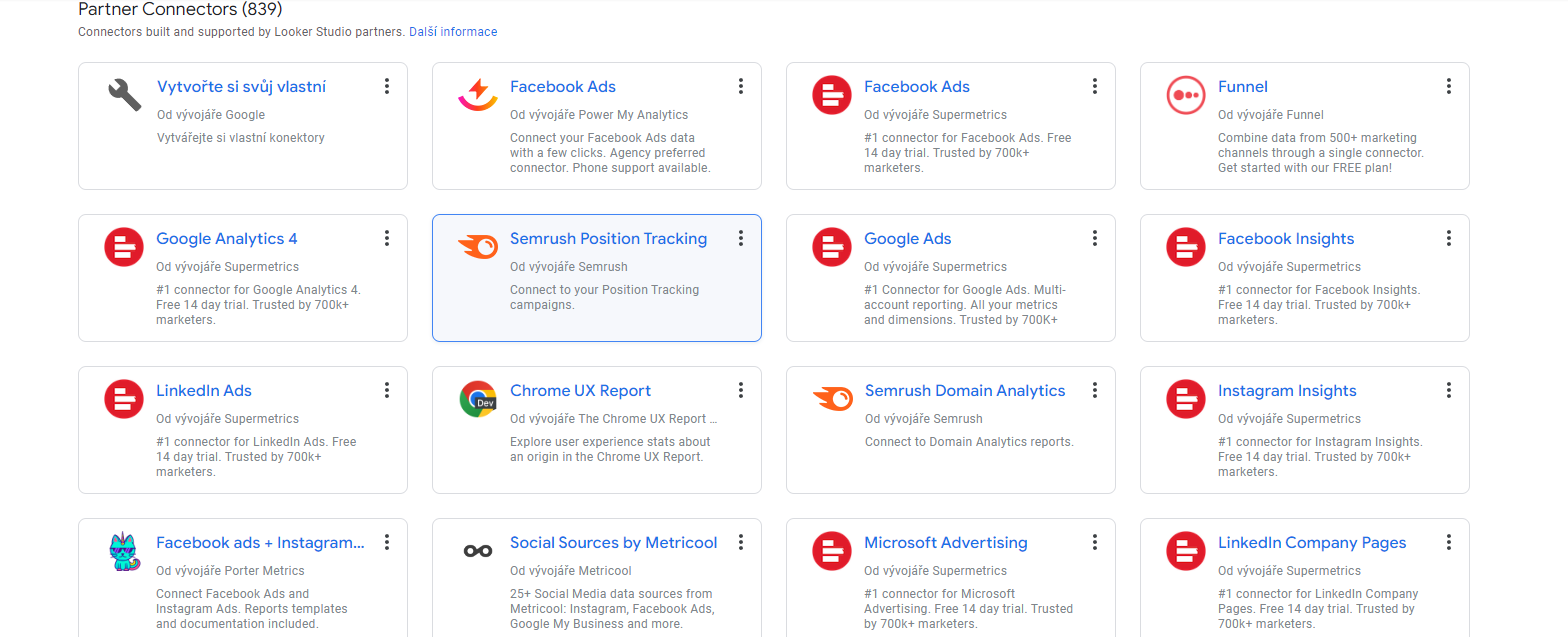Click the Supermetrics icon beside Google Analytics 4
The height and width of the screenshot is (641, 1568).
tap(124, 247)
